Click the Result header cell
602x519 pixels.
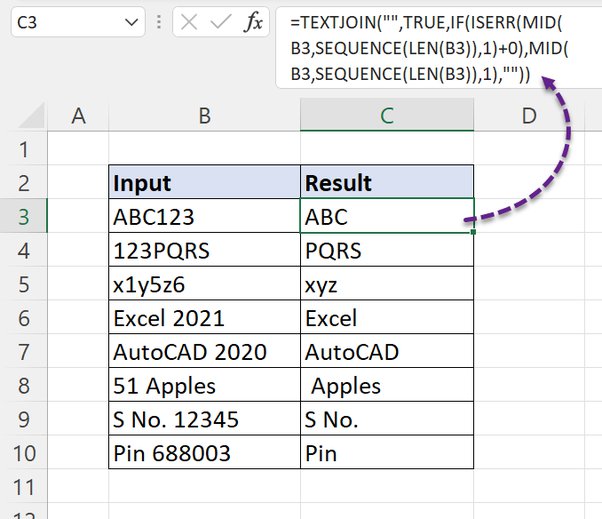387,182
